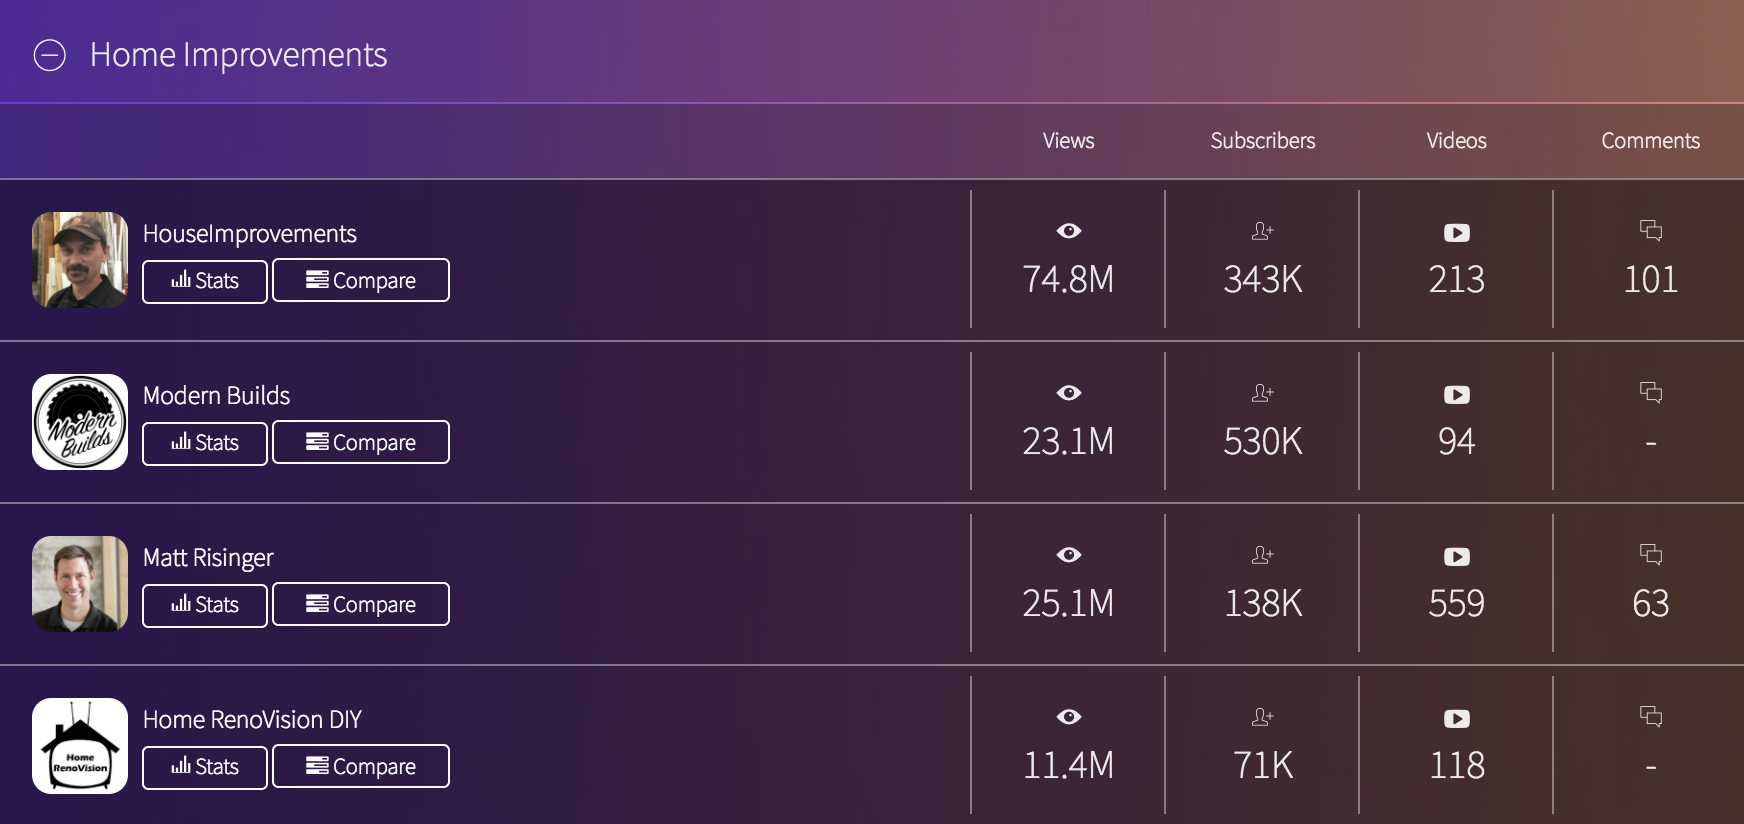Click the Matt Risinger subscribers icon

click(x=1262, y=555)
